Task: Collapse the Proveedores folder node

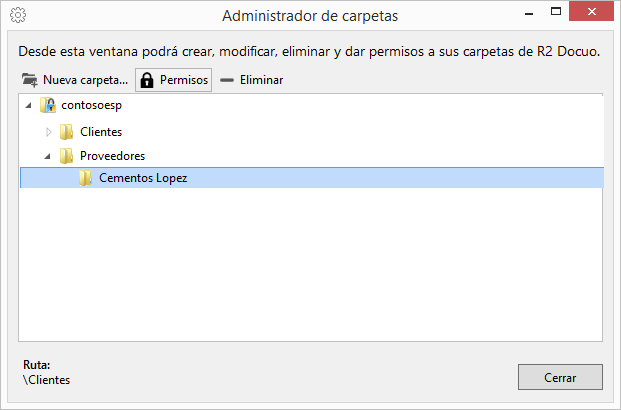Action: click(48, 156)
